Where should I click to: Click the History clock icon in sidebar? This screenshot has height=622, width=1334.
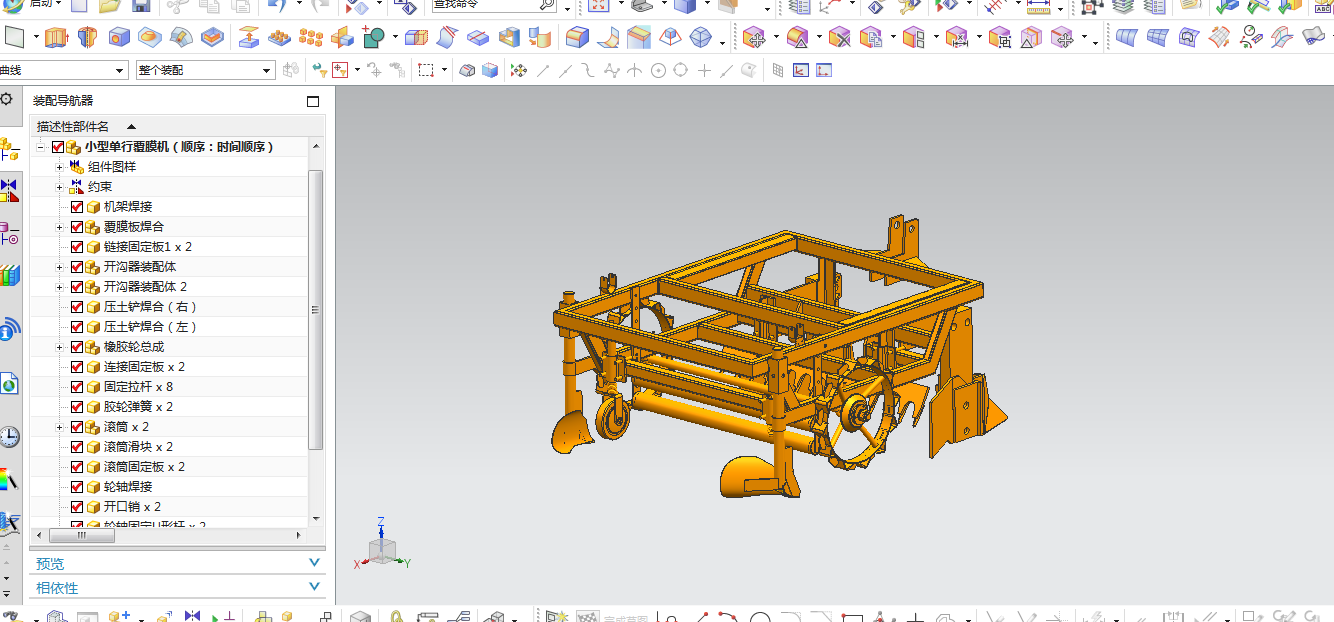9,436
